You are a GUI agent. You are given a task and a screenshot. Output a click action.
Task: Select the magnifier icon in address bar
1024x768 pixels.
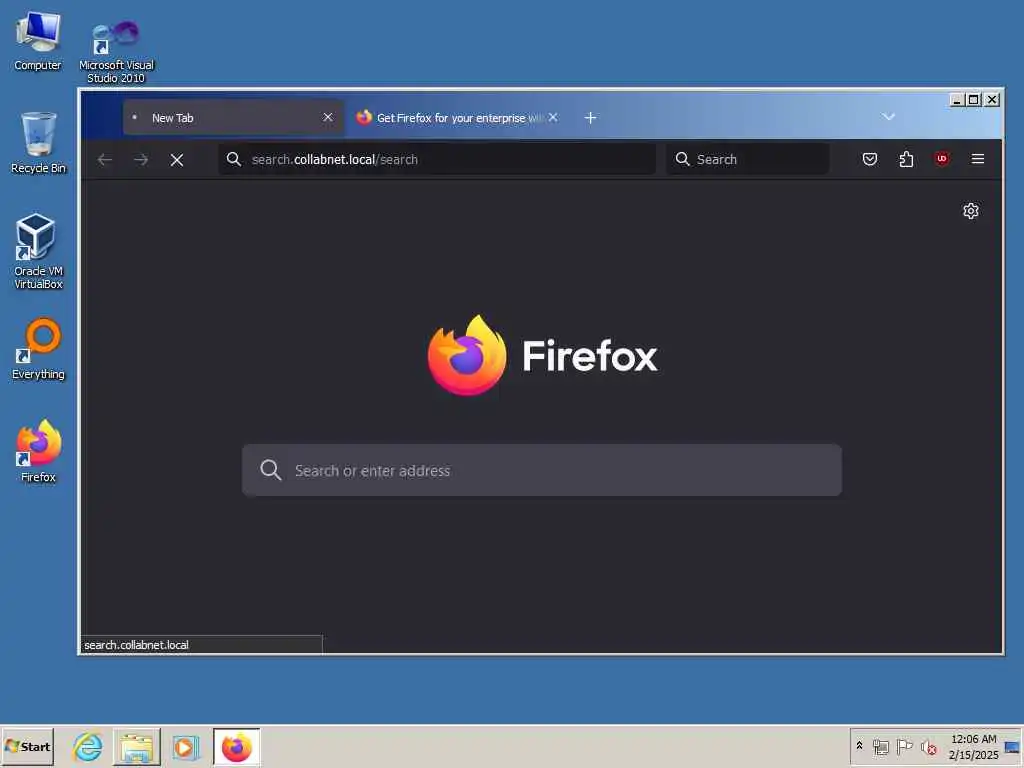click(234, 159)
